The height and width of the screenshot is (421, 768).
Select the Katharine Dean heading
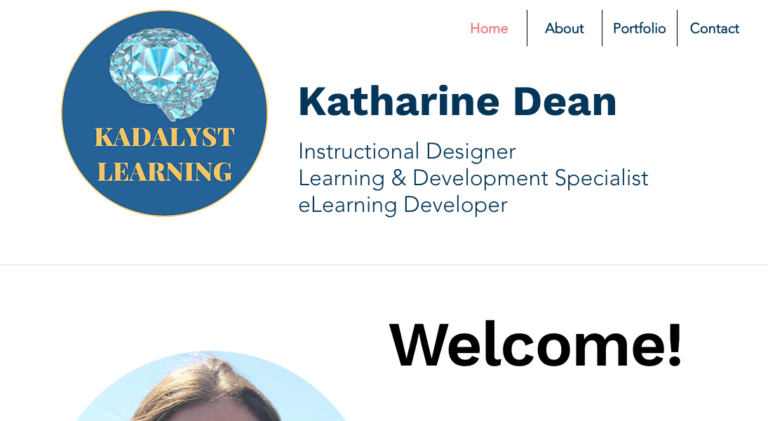tap(457, 102)
